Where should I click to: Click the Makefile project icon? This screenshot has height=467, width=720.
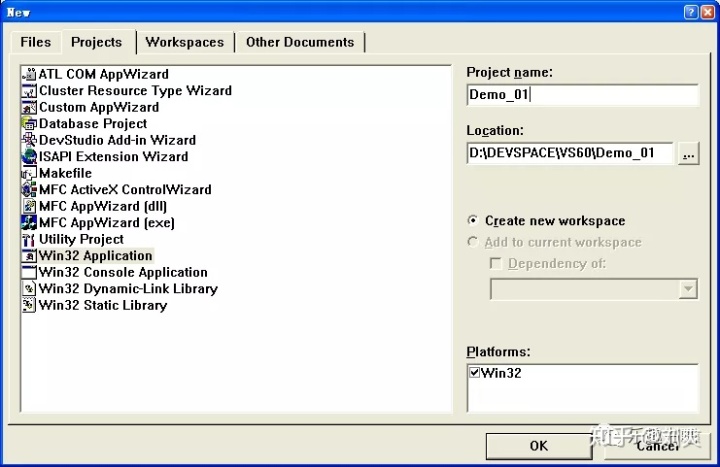[29, 174]
